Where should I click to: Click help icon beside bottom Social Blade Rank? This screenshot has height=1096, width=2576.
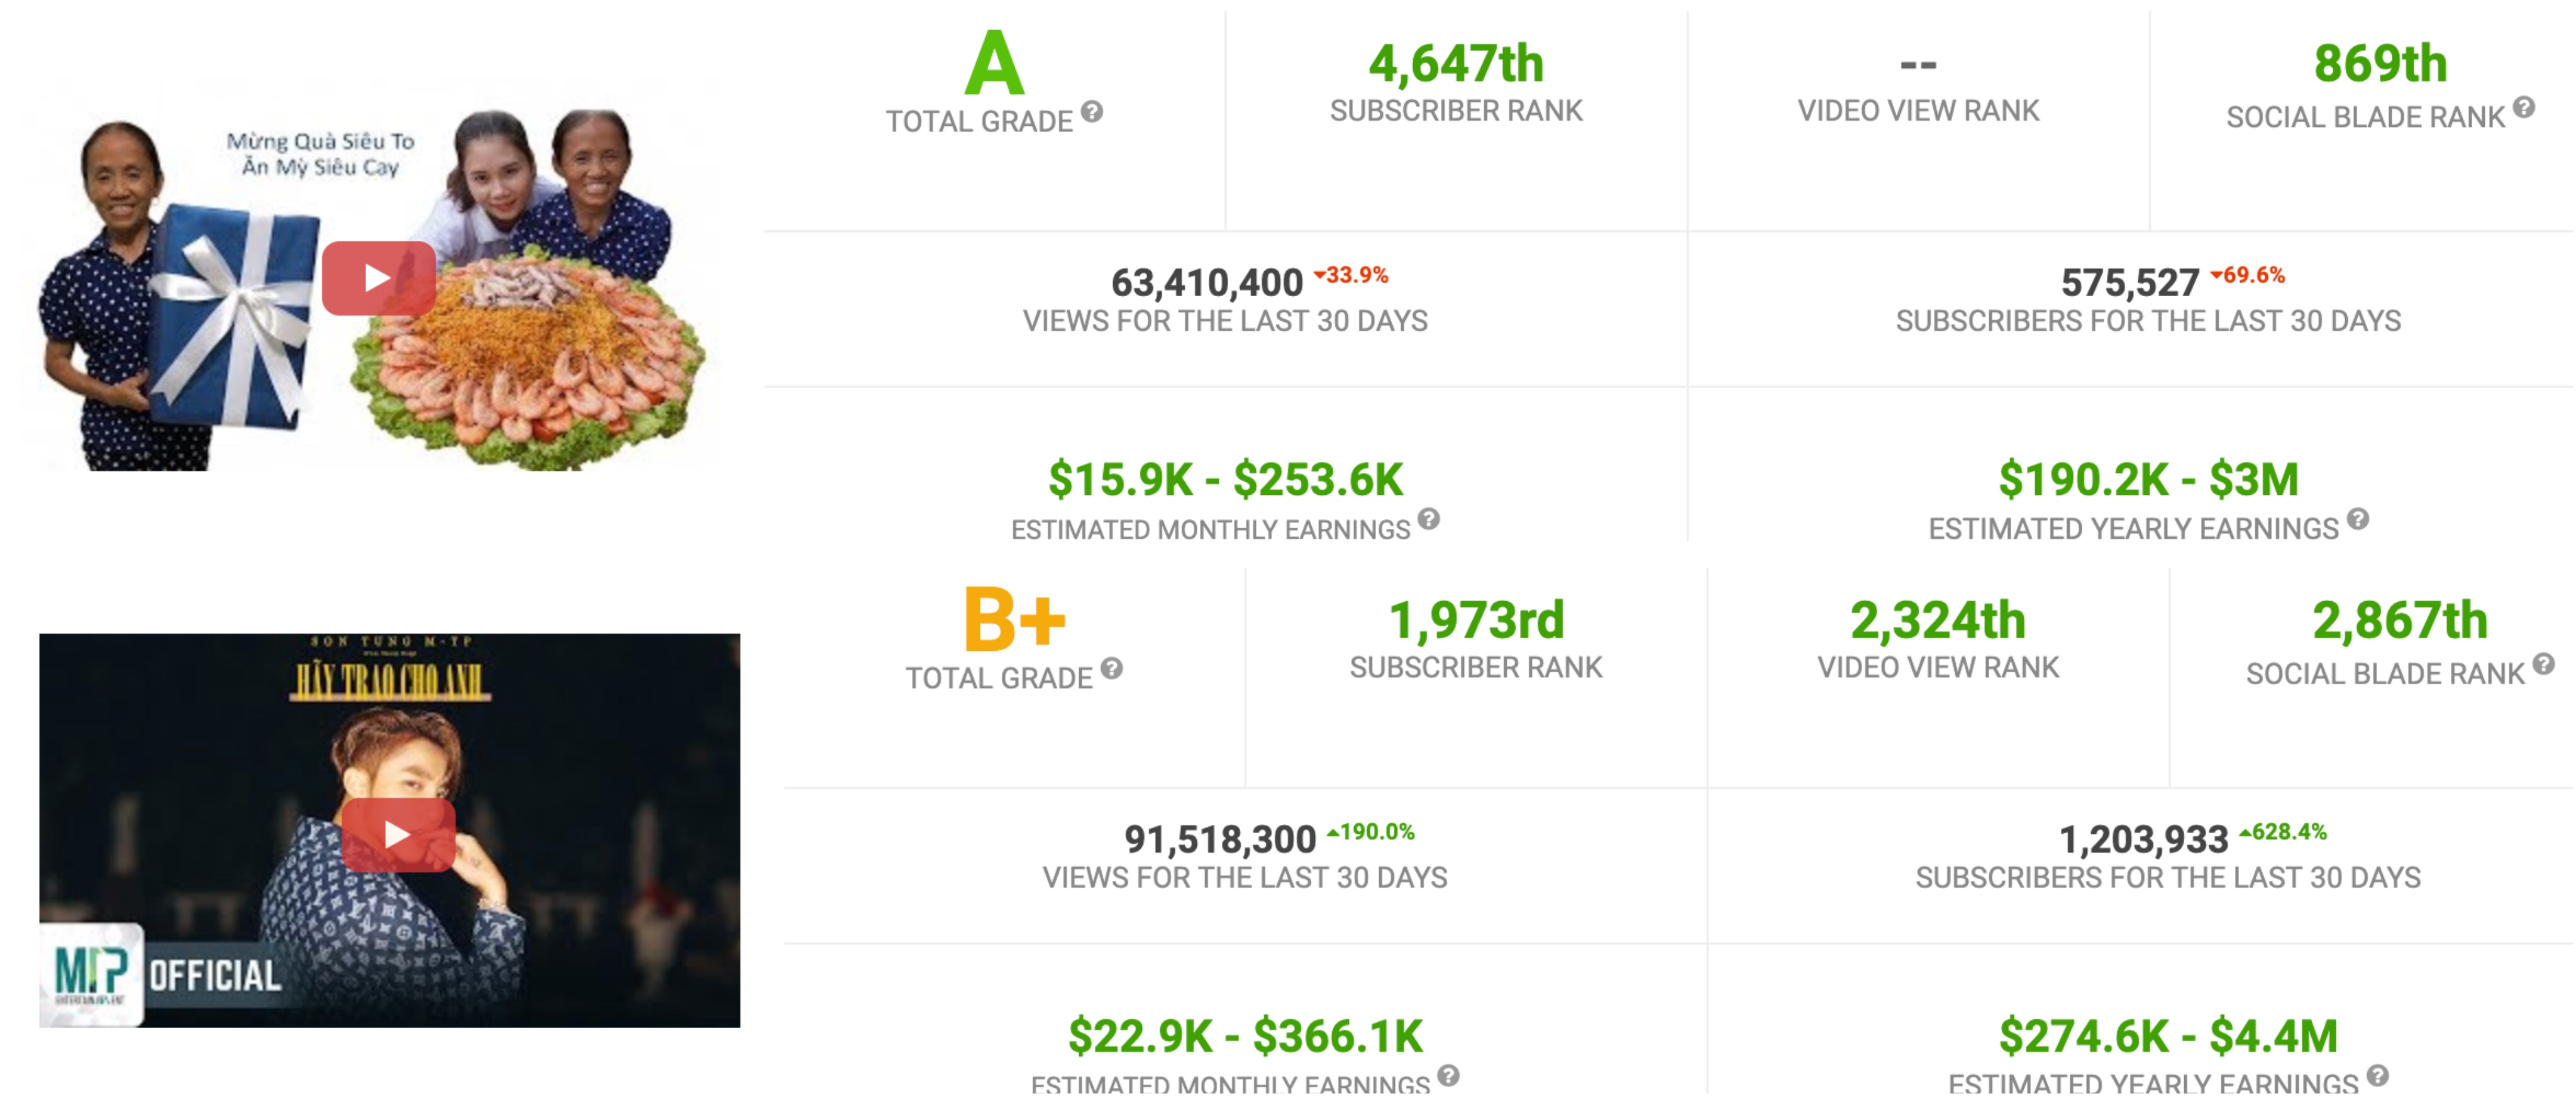click(2544, 664)
